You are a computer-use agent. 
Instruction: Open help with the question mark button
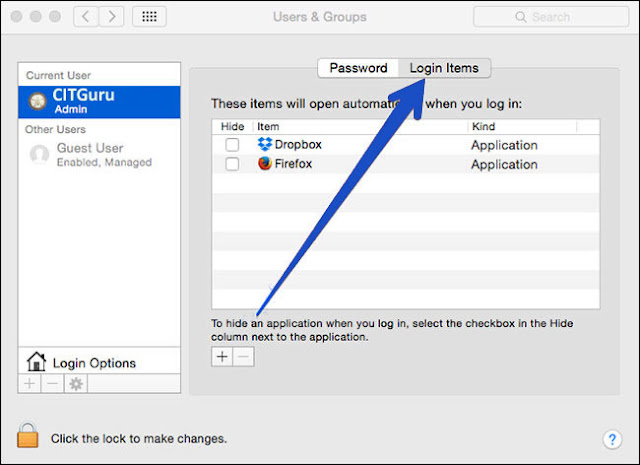613,439
